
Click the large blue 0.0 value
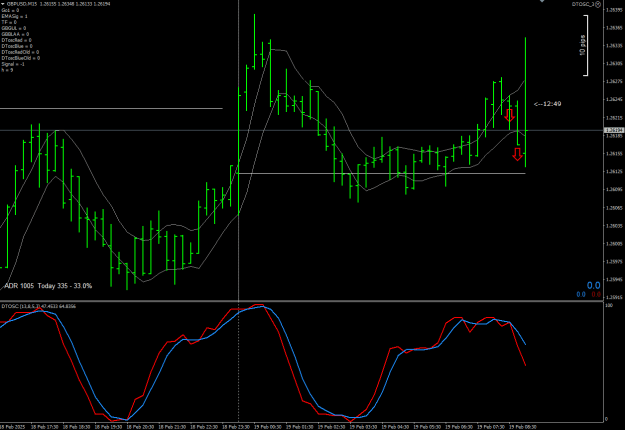pyautogui.click(x=593, y=285)
